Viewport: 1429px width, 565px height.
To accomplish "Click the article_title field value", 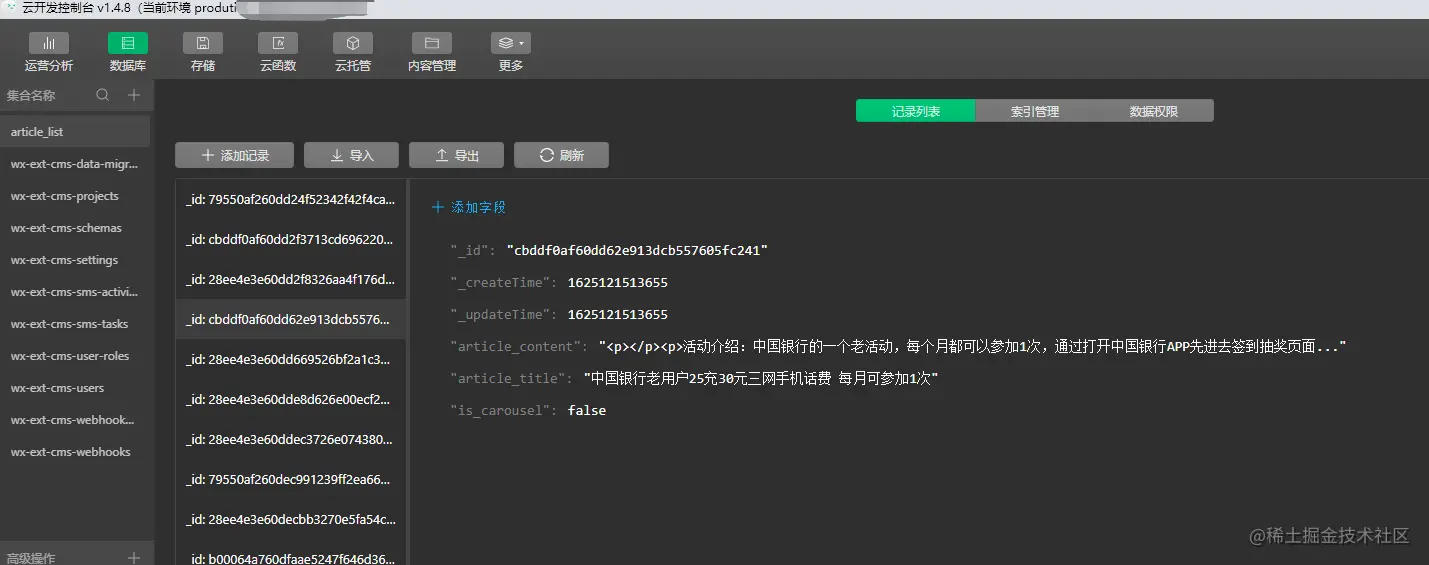I will pos(761,378).
